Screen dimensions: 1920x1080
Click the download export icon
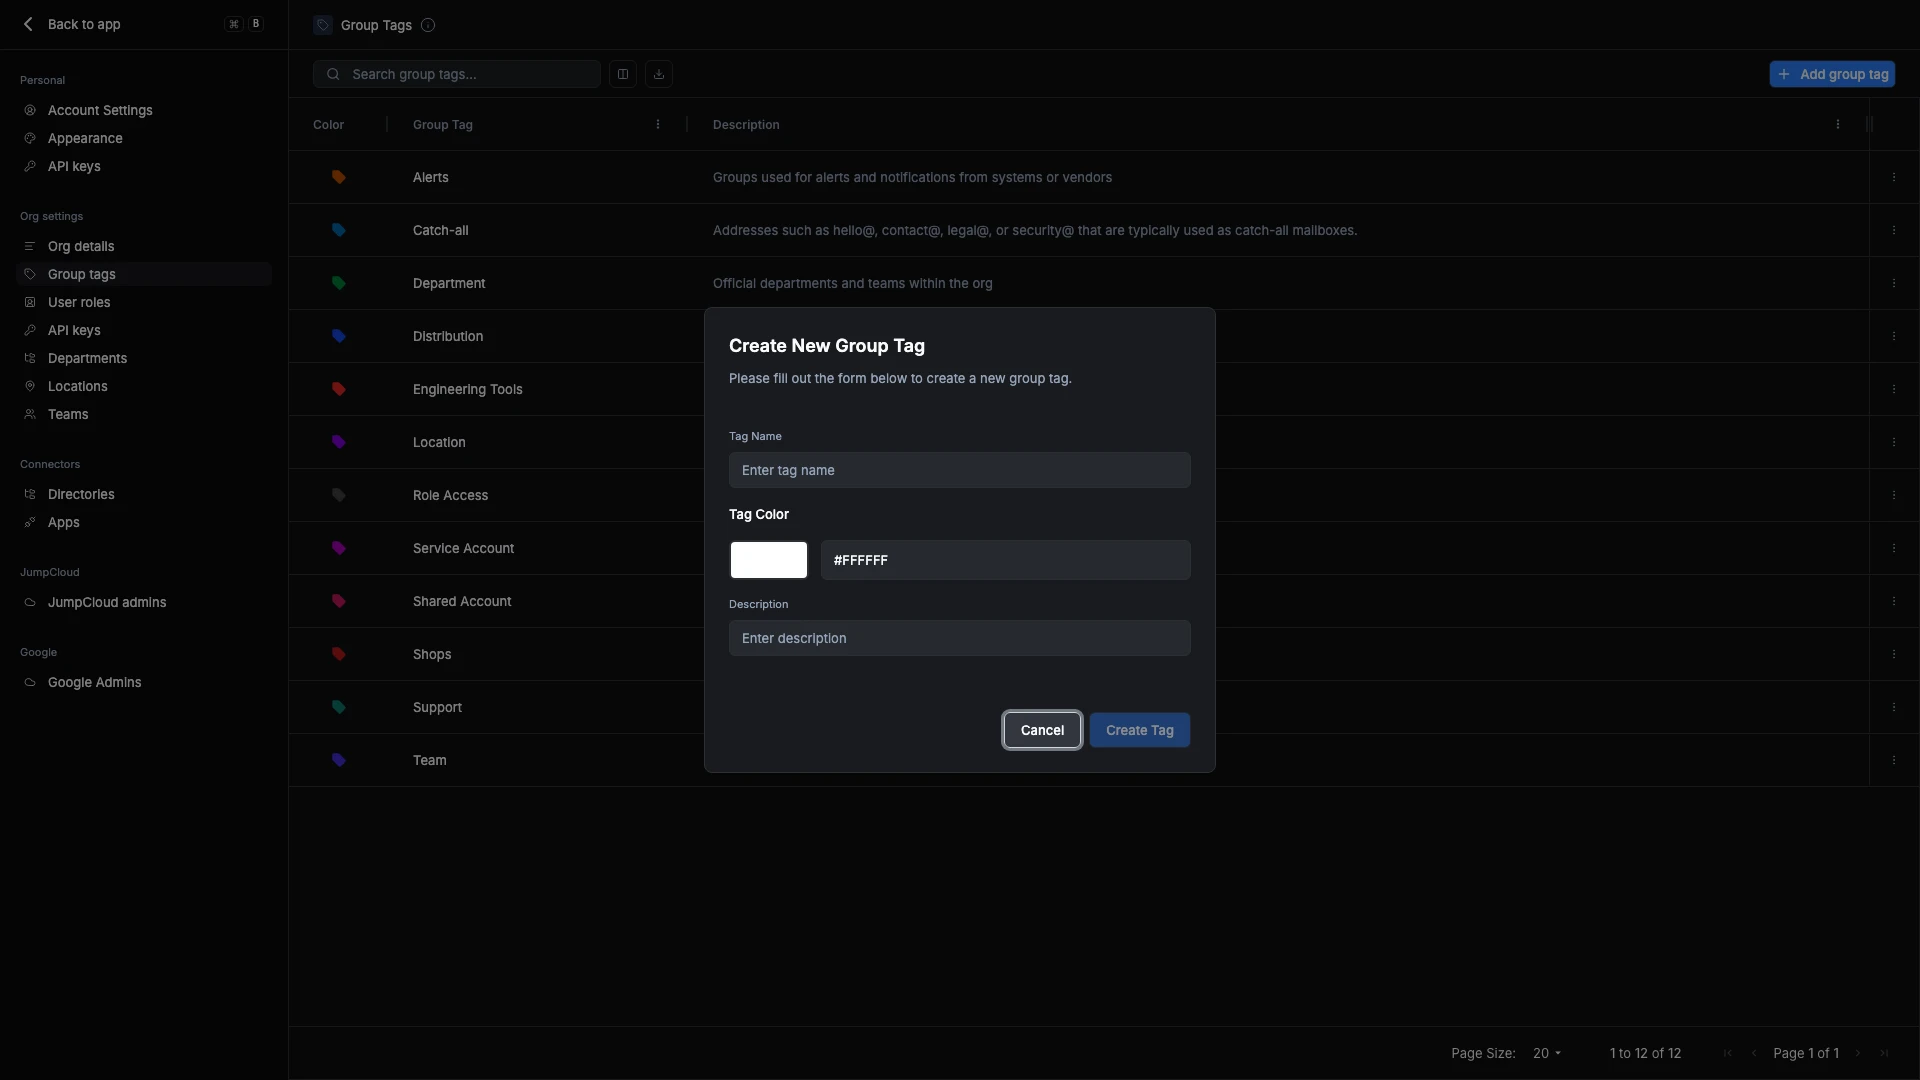coord(659,74)
